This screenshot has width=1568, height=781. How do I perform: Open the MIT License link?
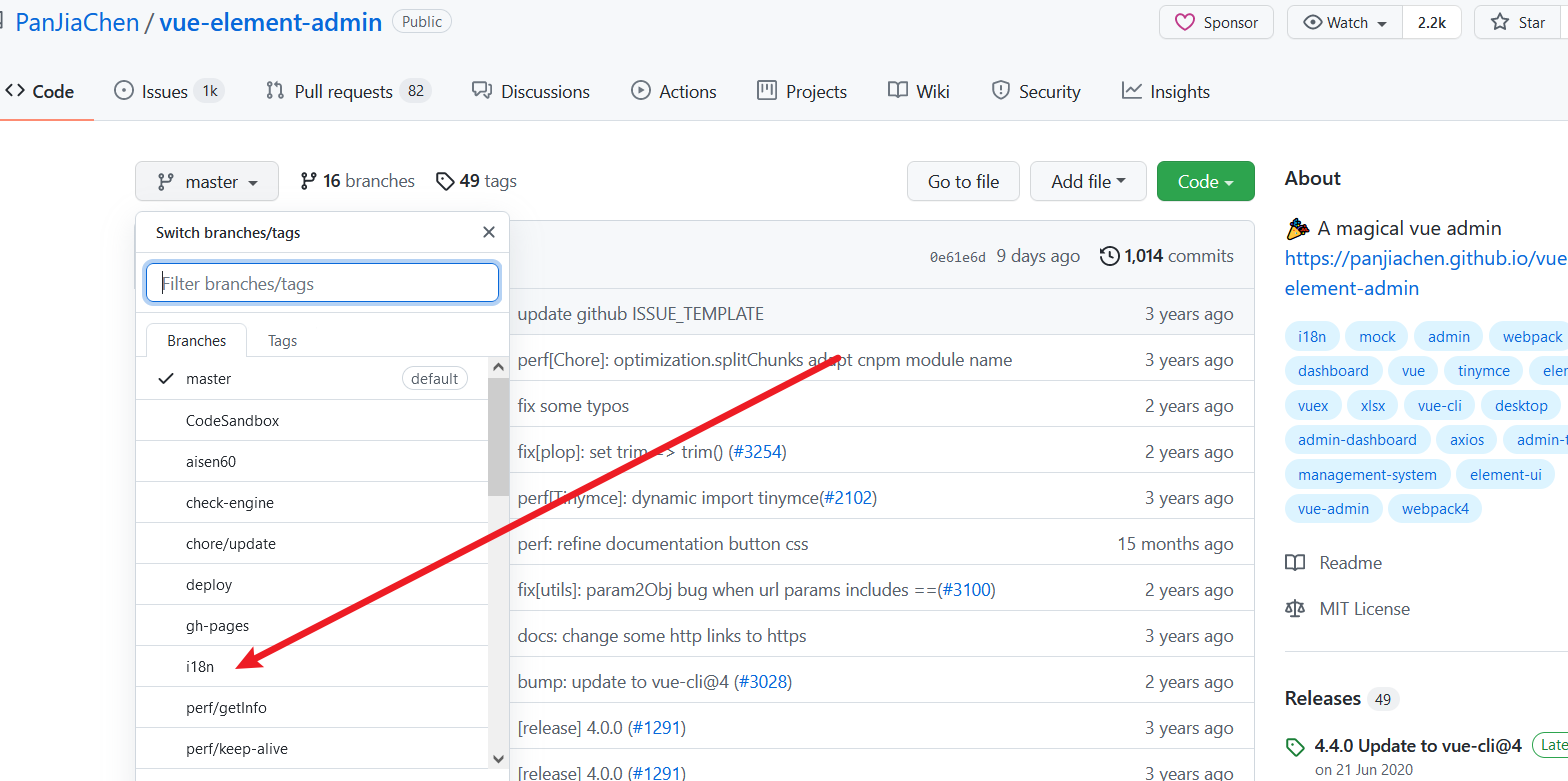click(1348, 609)
